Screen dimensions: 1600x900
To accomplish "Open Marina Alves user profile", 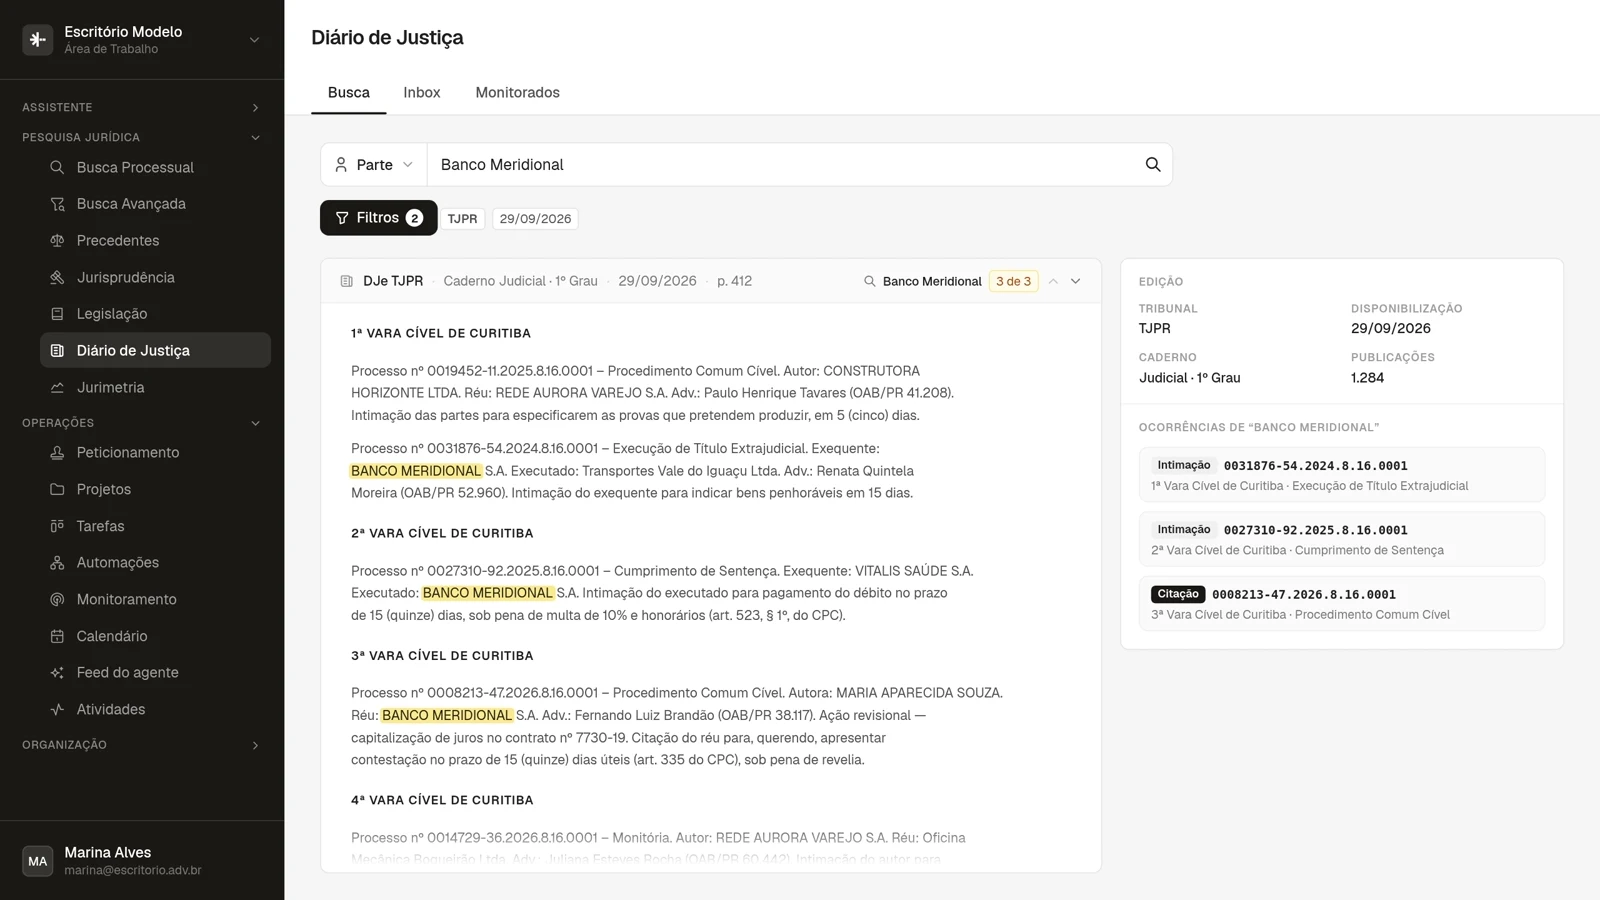I will click(142, 861).
